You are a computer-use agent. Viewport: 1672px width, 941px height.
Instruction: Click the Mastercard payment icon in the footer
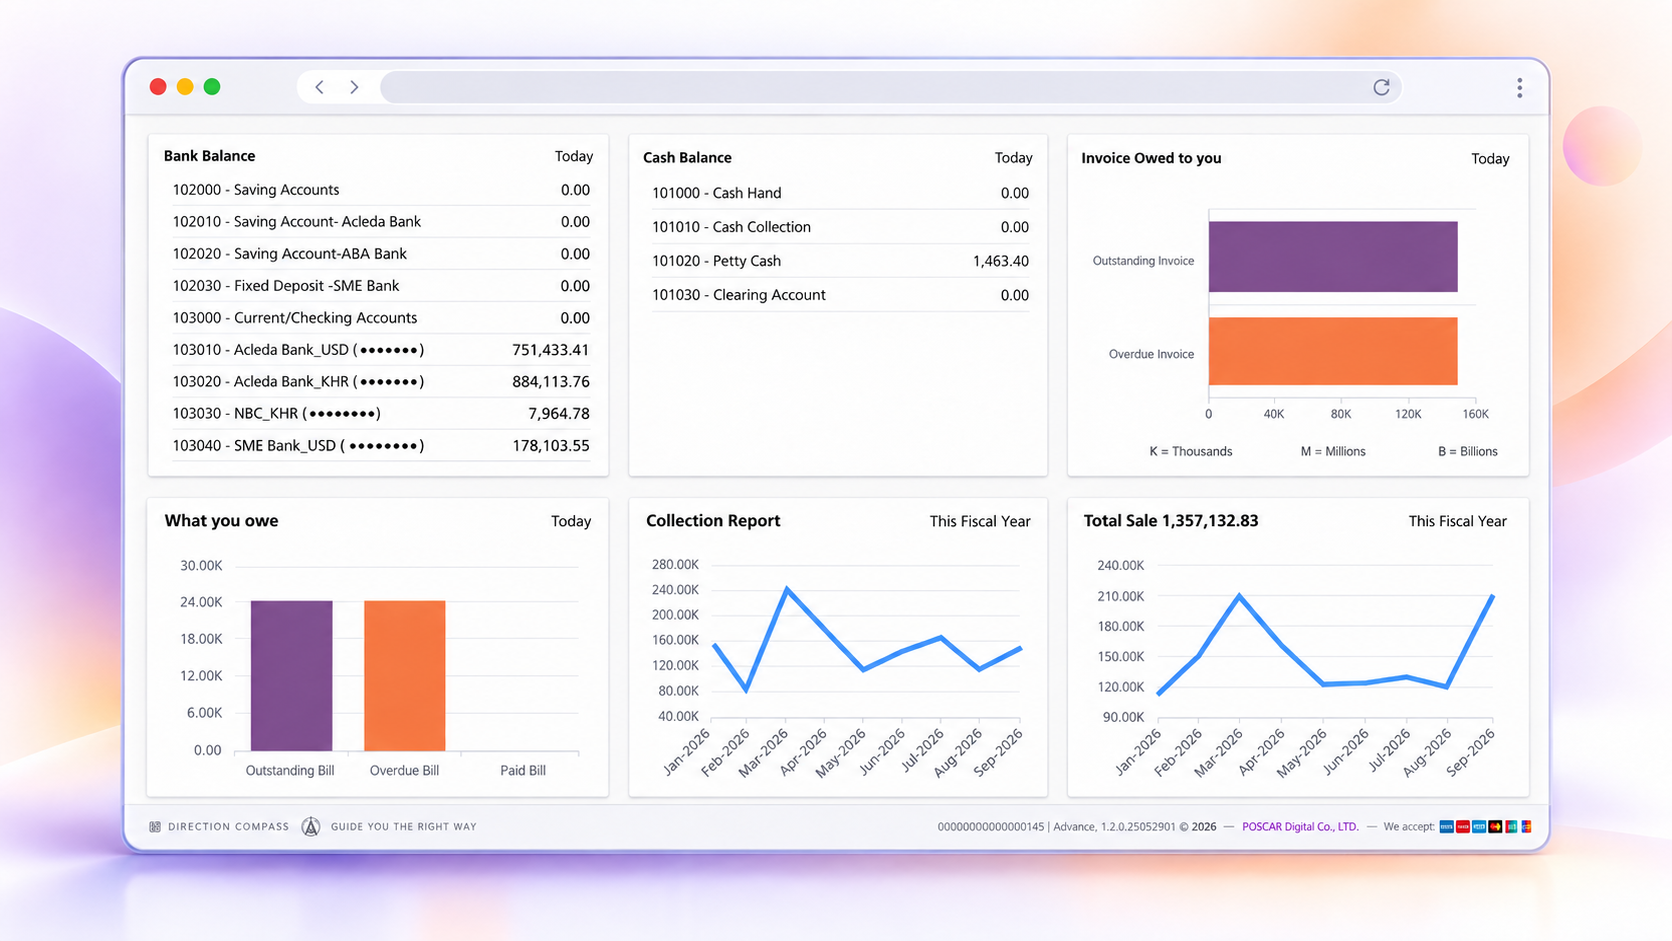[x=1495, y=827]
